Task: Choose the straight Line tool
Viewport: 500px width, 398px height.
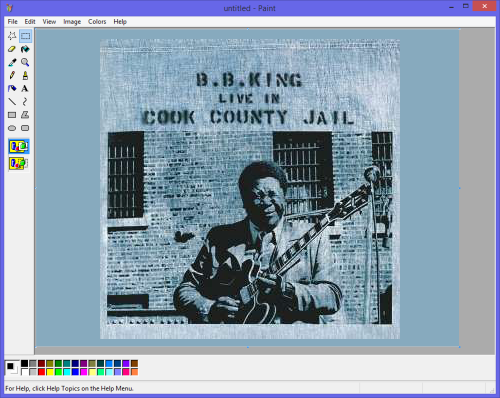Action: tap(12, 102)
